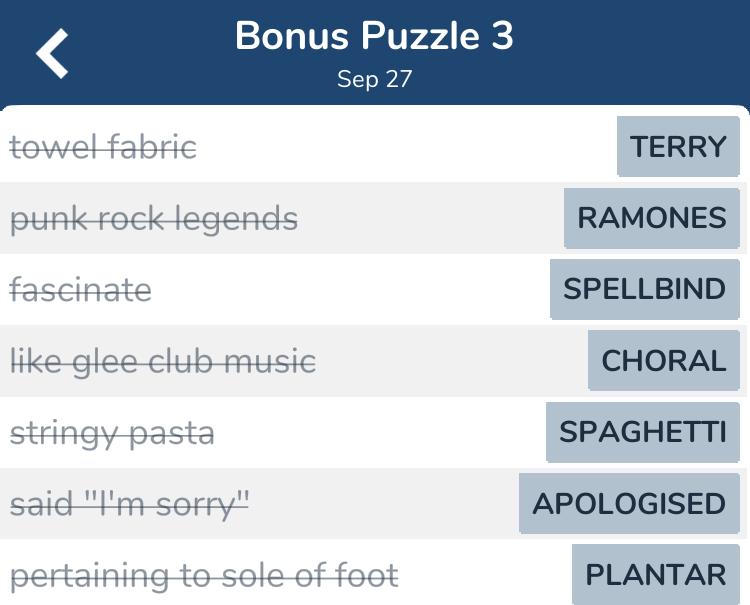Click the 'Sep 27' date label
750x605 pixels.
coord(374,79)
